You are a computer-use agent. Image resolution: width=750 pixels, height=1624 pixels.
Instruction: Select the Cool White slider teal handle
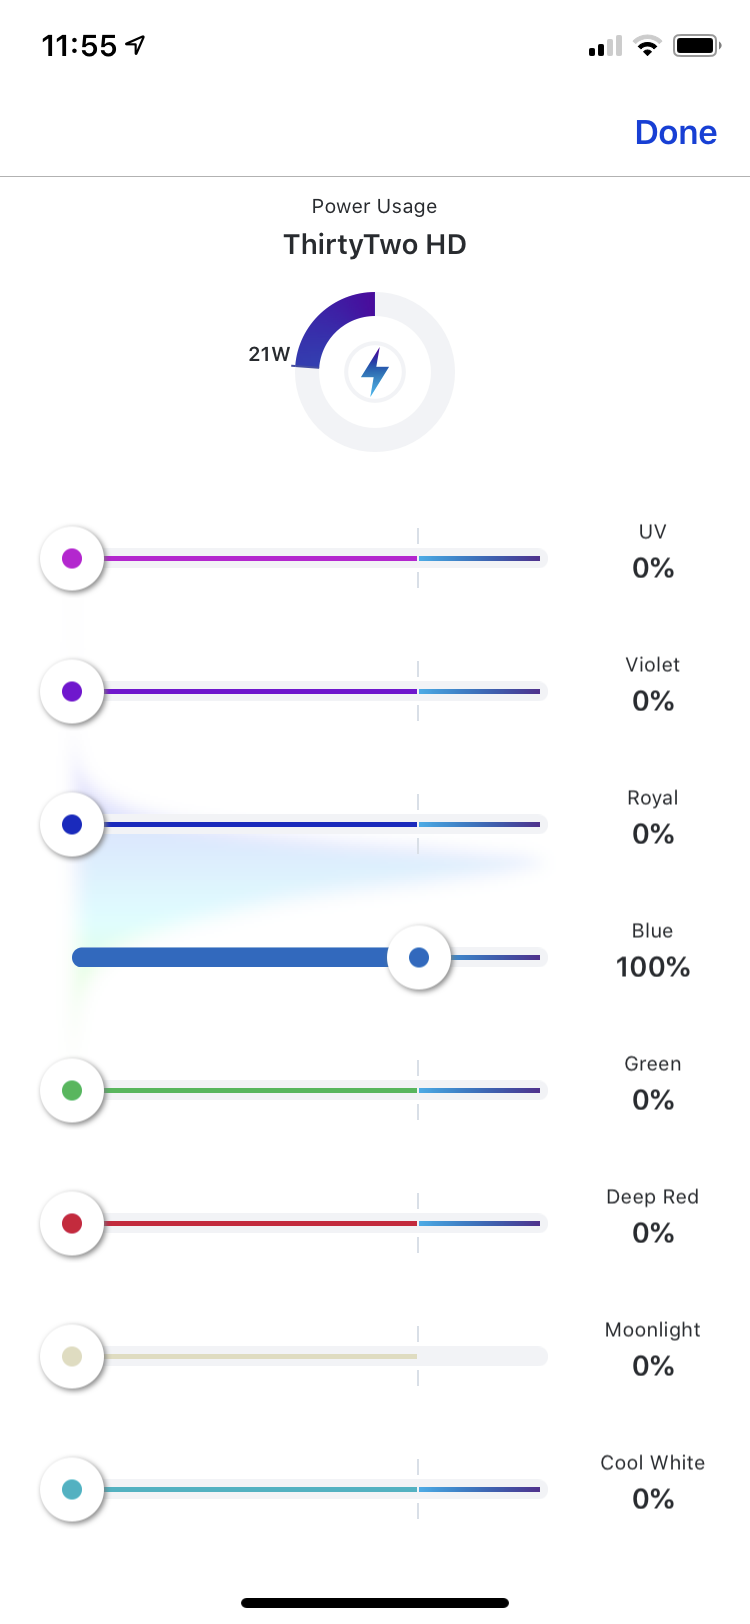coord(72,1489)
